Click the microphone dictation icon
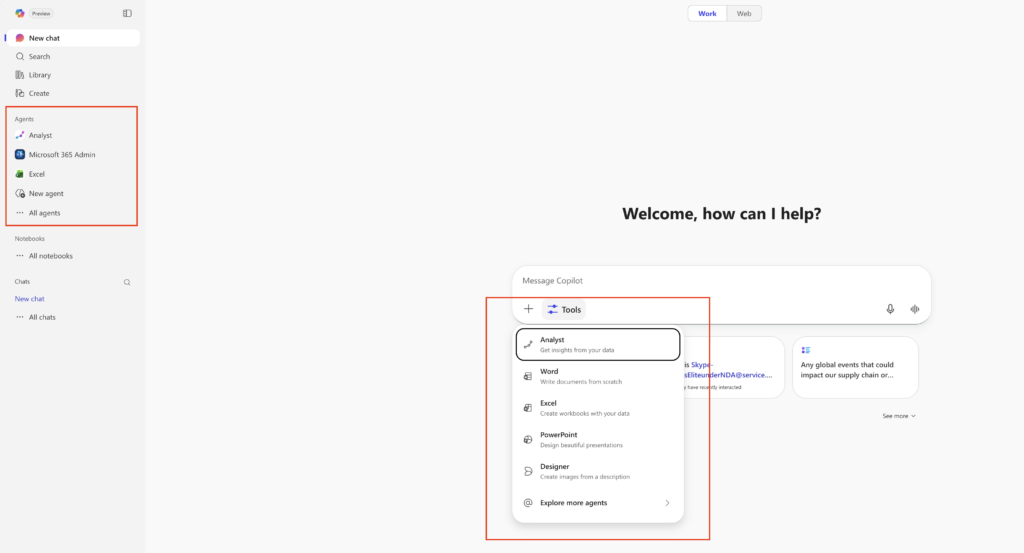The image size is (1024, 553). [890, 309]
